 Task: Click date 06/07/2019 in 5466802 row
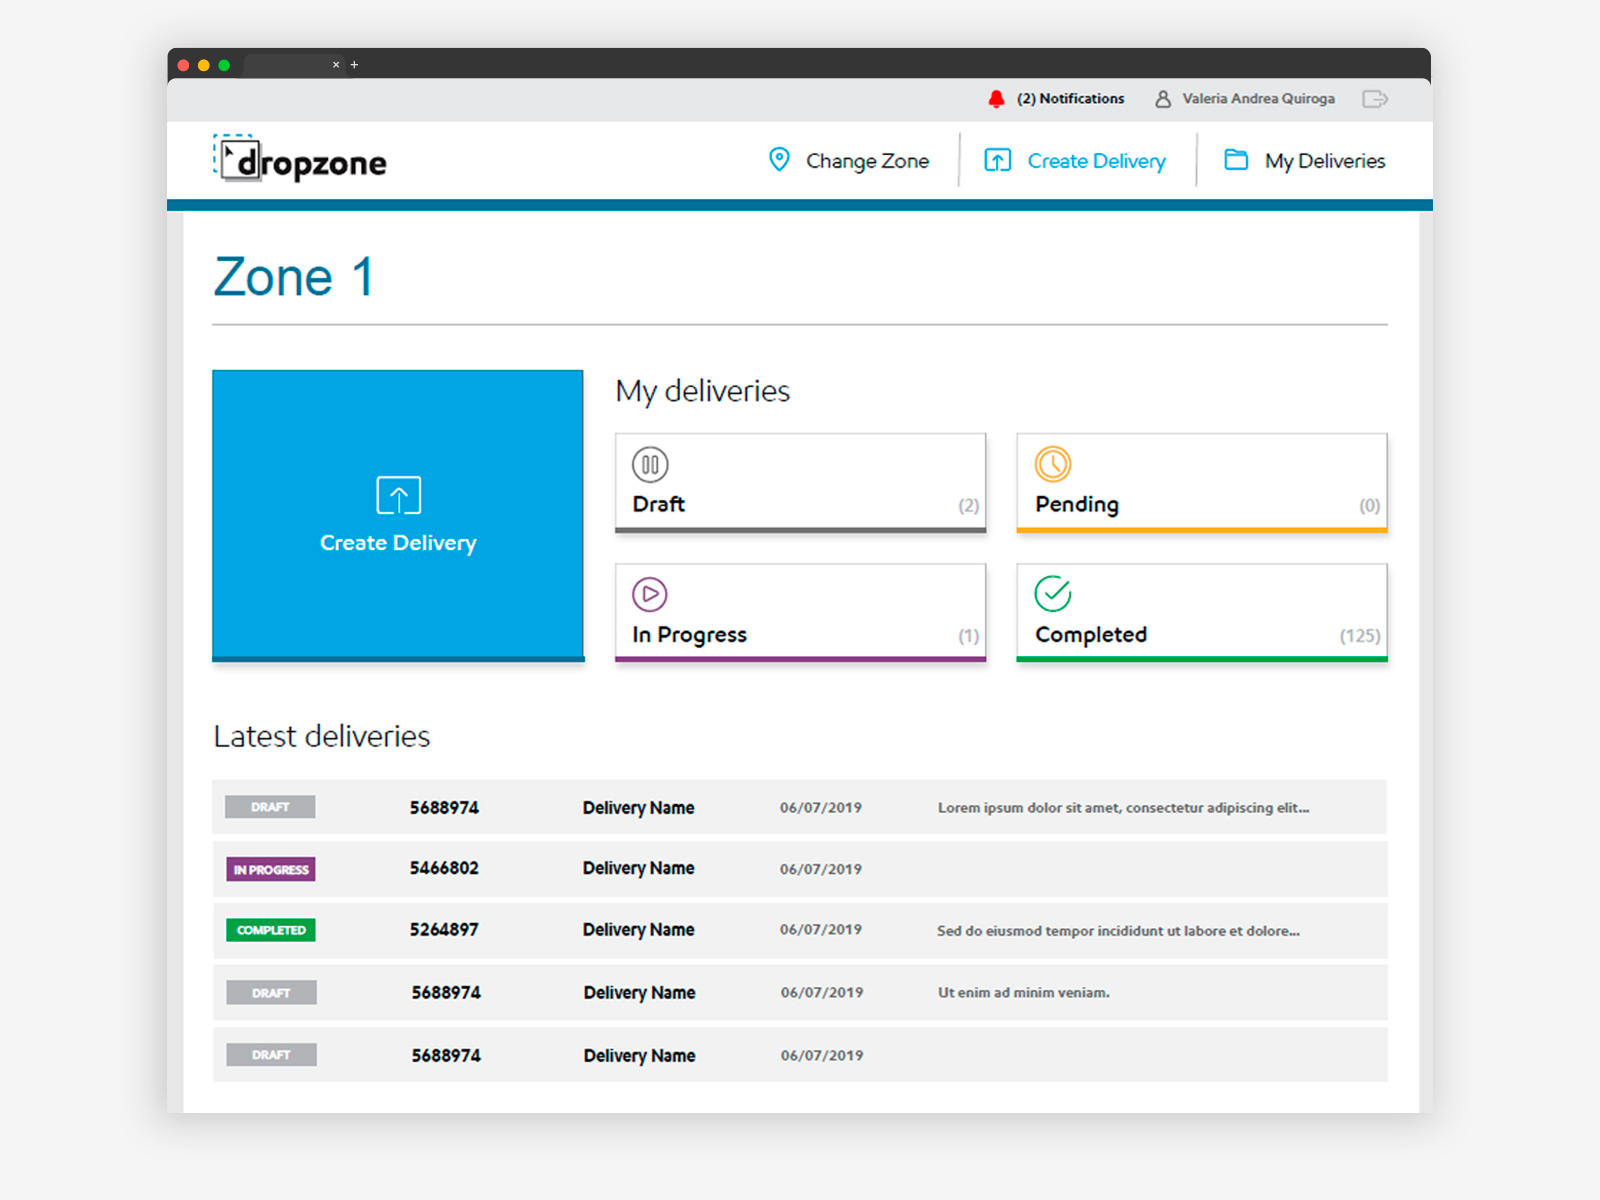821,869
